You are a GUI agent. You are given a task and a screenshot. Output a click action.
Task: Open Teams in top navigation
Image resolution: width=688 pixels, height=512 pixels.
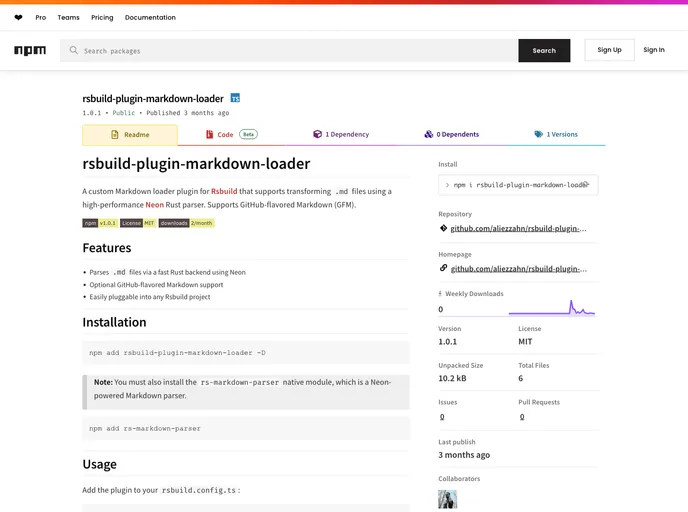[68, 18]
